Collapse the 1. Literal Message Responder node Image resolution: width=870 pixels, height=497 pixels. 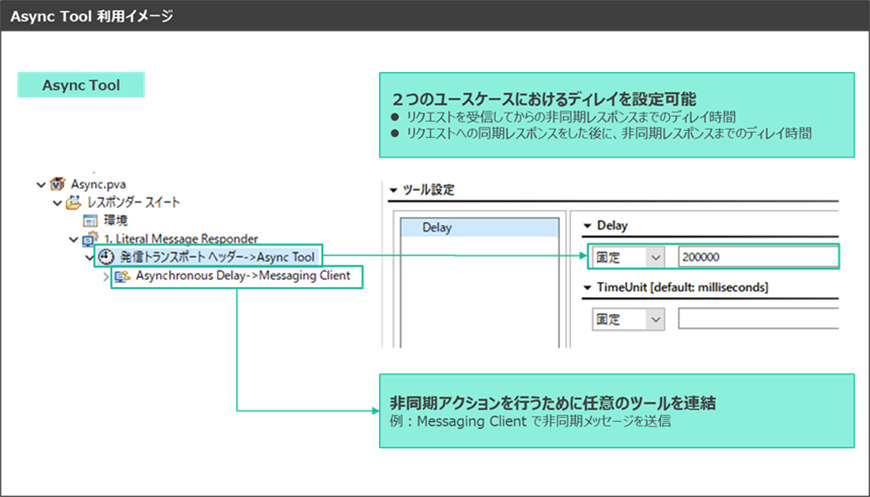pyautogui.click(x=73, y=239)
